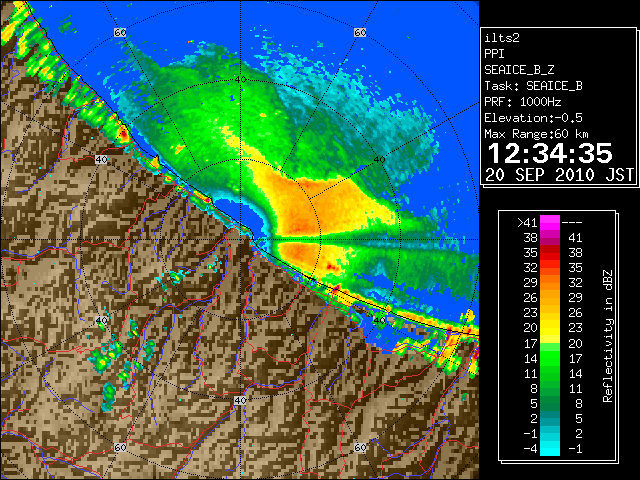The height and width of the screenshot is (480, 640).
Task: Pick the medium green 8 to 11 swatch
Action: [550, 389]
